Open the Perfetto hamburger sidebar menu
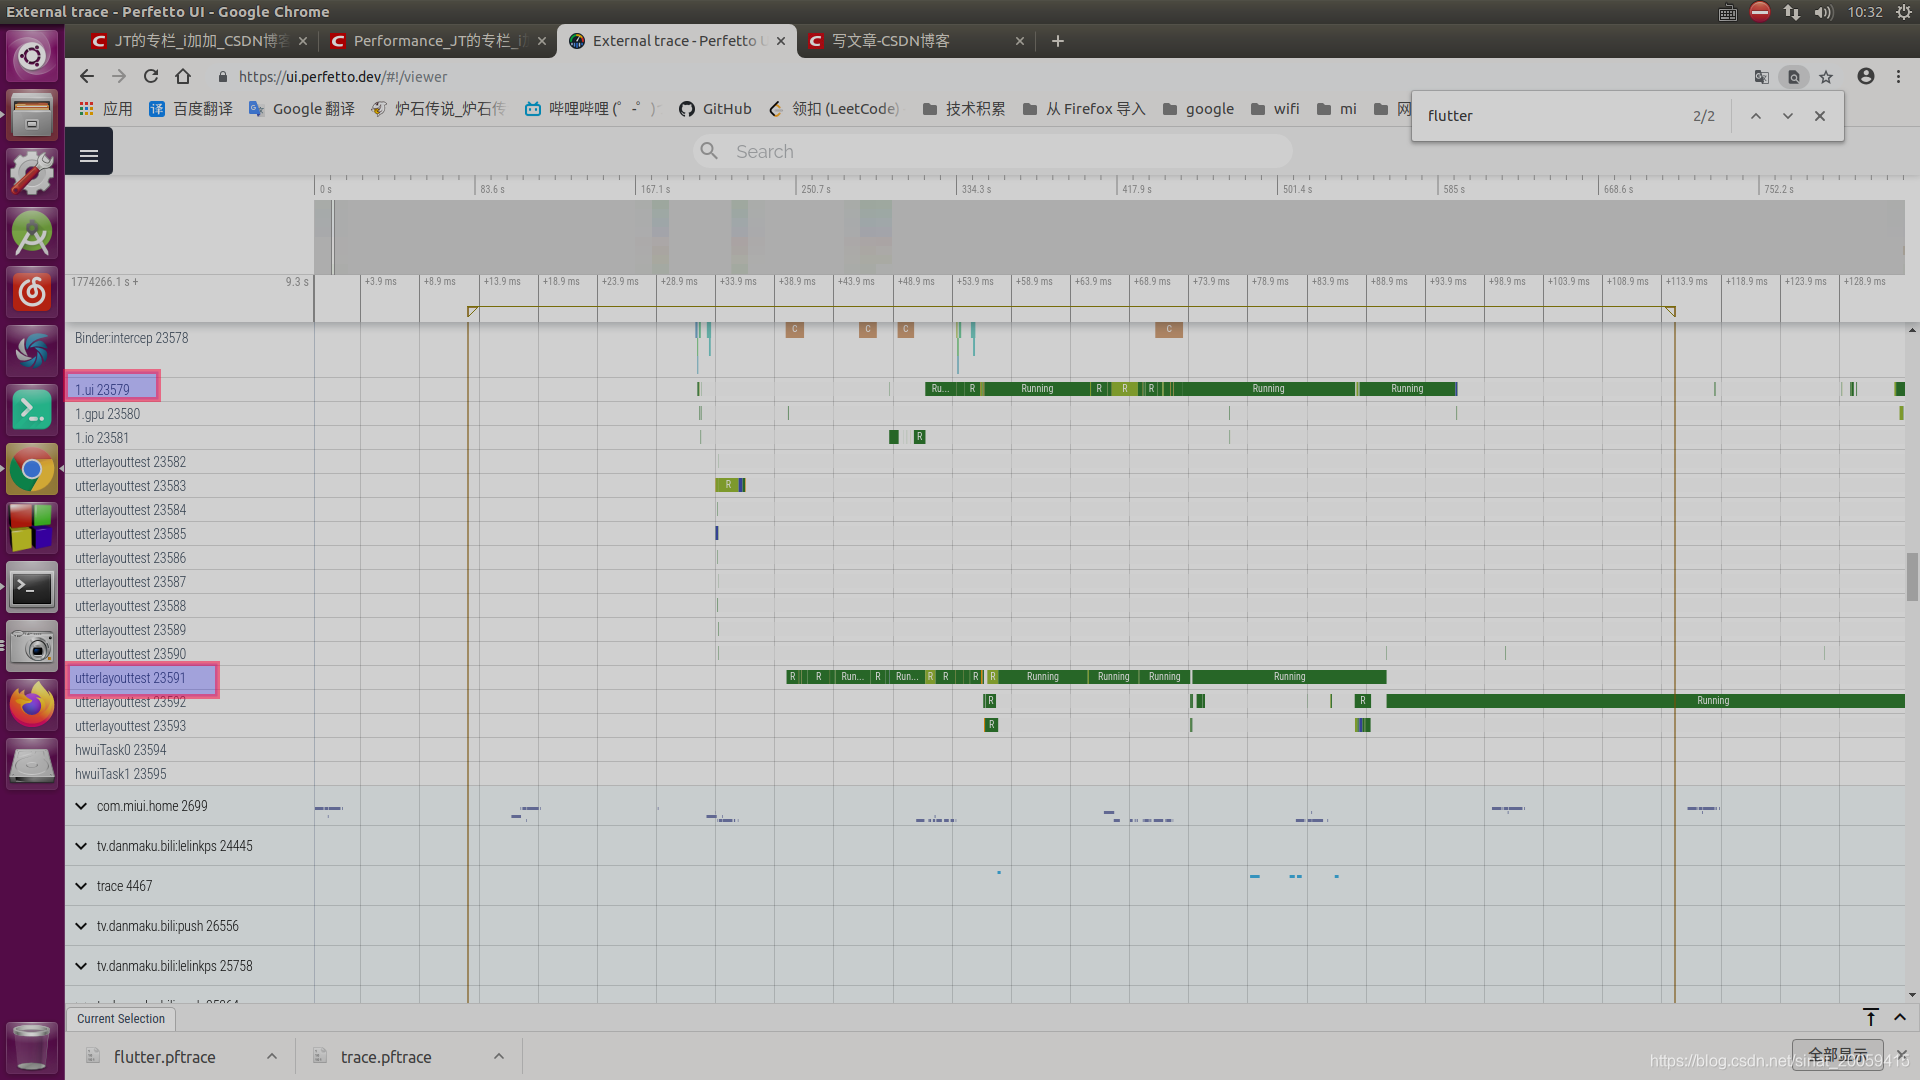This screenshot has width=1920, height=1080. pyautogui.click(x=89, y=155)
